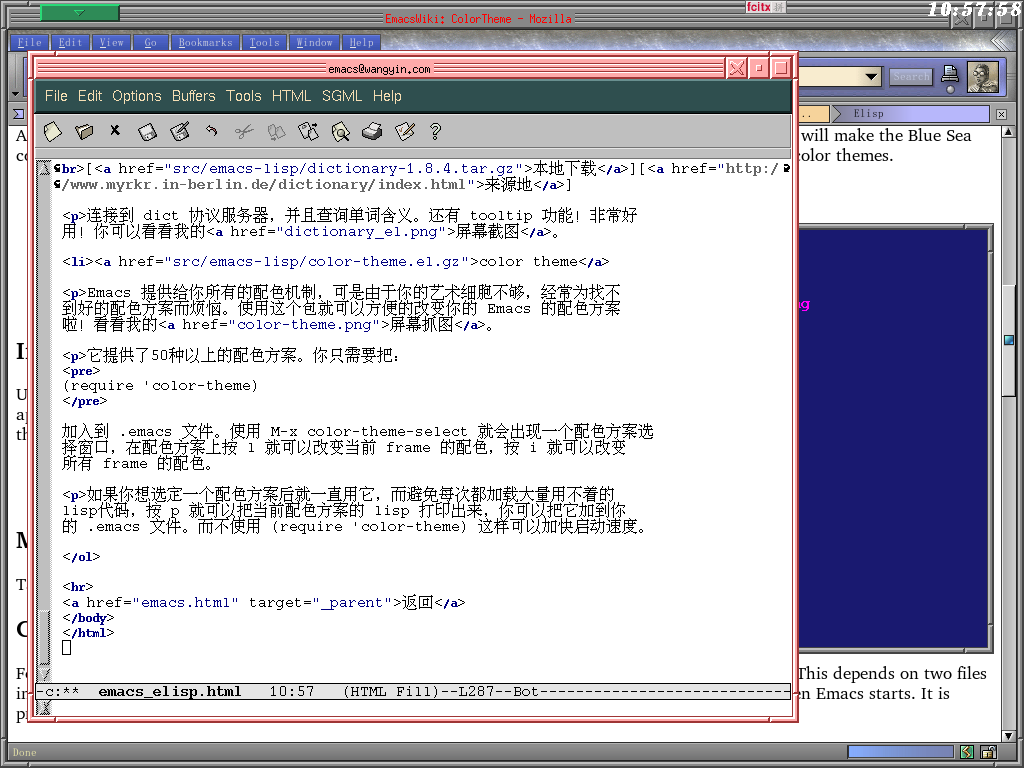1024x768 pixels.
Task: Click the Mozilla status bar progress meter
Action: coord(901,752)
